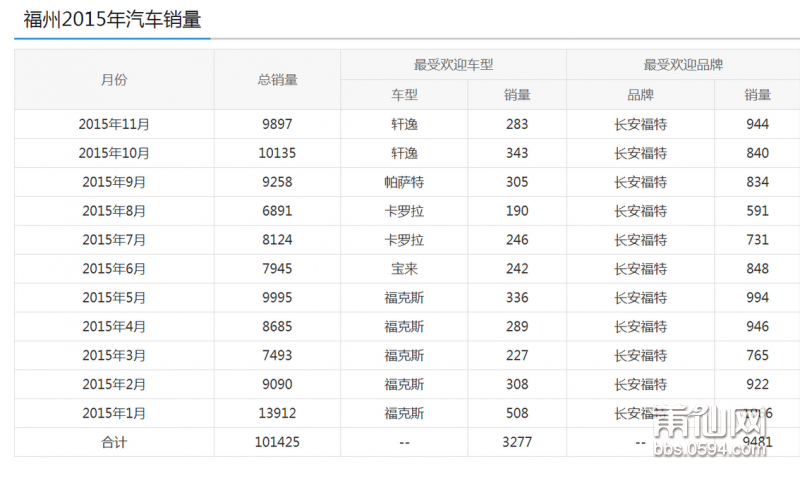Click the 品牌 sub-header
The image size is (800, 488).
[x=640, y=94]
